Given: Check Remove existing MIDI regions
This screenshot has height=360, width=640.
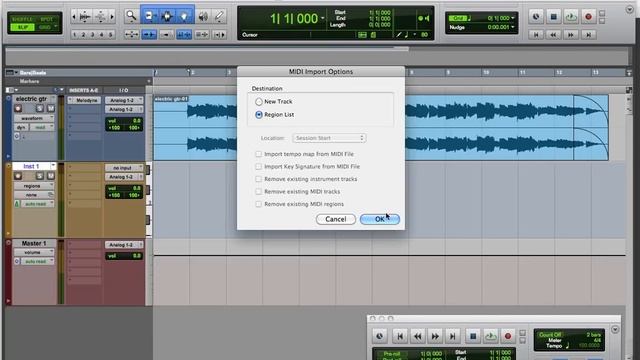Looking at the screenshot, I should (x=258, y=204).
